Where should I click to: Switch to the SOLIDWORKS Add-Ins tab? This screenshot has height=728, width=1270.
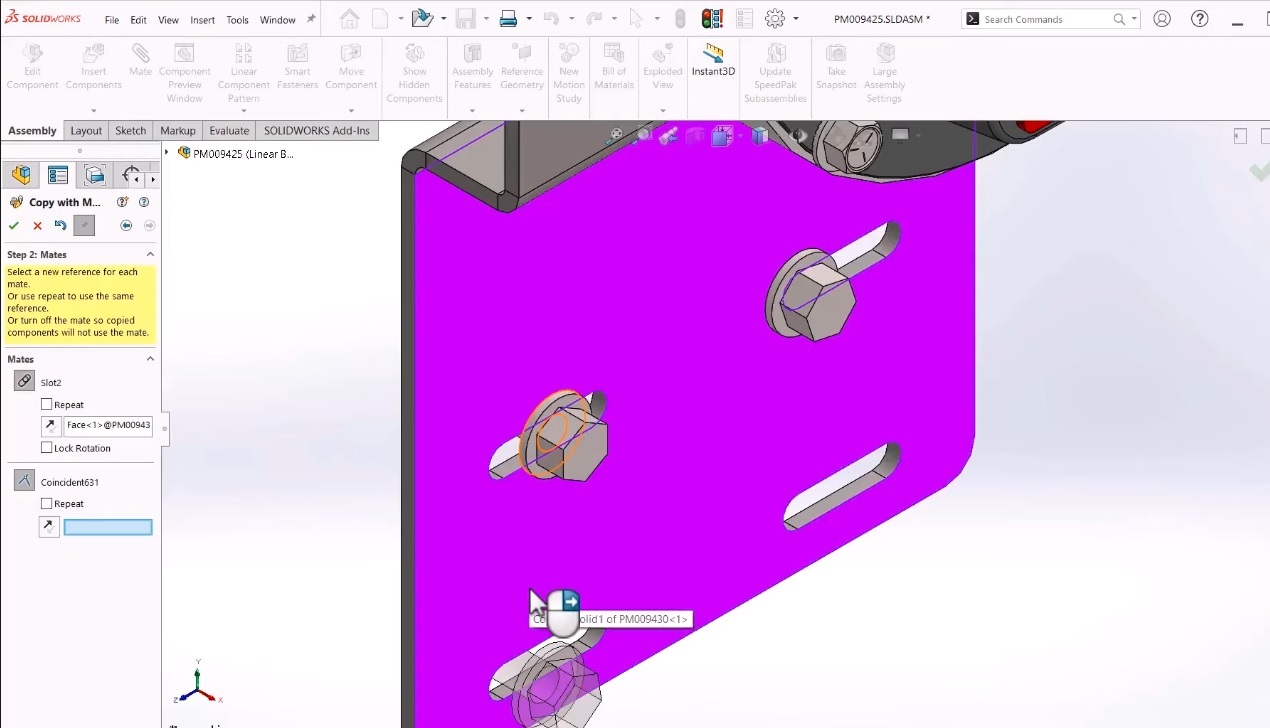point(316,131)
